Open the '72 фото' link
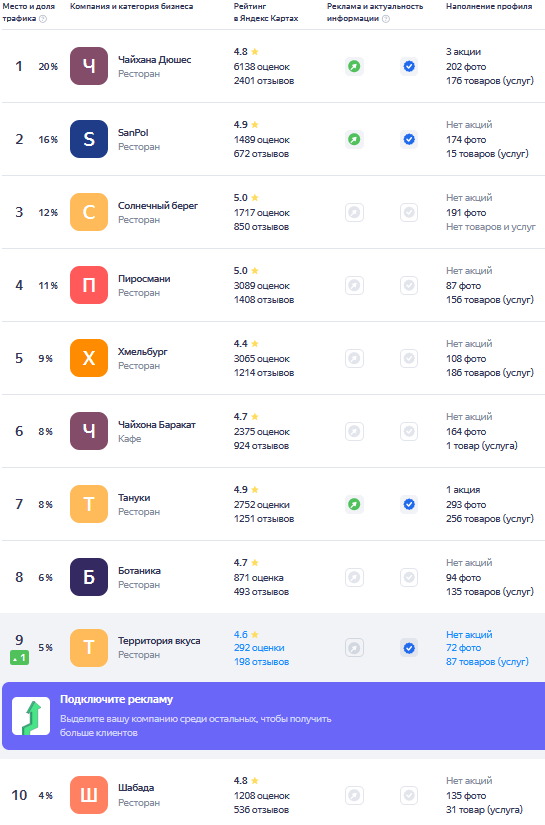Viewport: 545px width, 825px height. tap(463, 648)
